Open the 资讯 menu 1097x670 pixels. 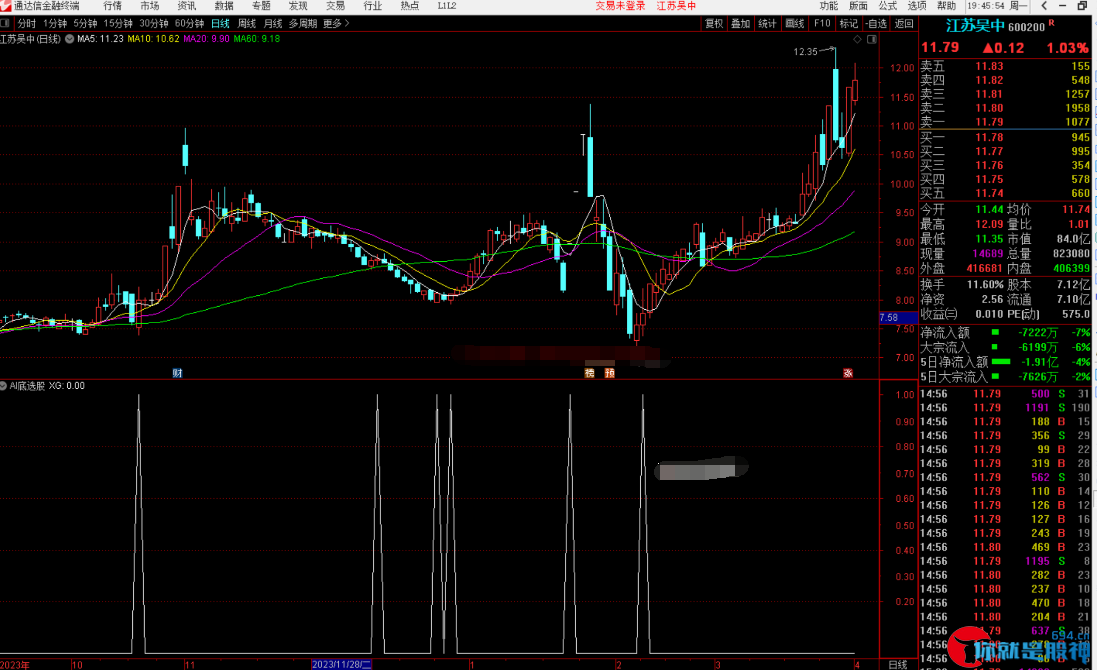(187, 6)
